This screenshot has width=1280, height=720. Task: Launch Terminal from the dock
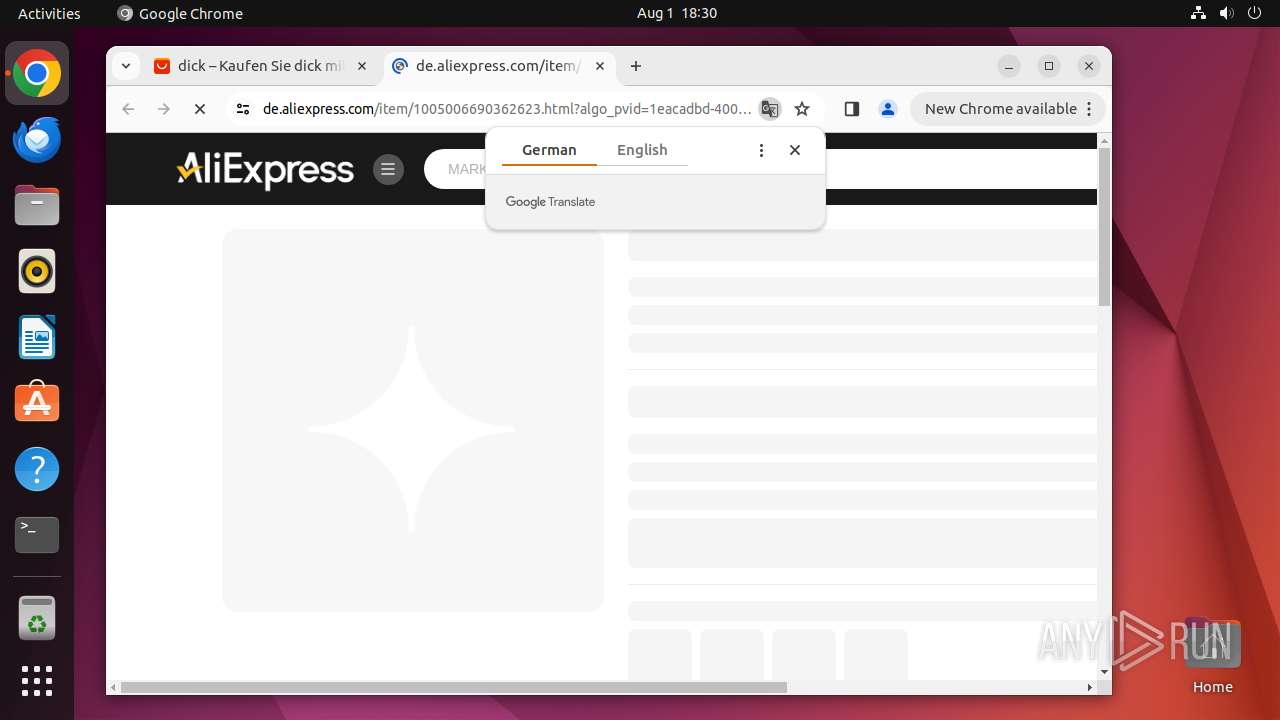[x=37, y=535]
